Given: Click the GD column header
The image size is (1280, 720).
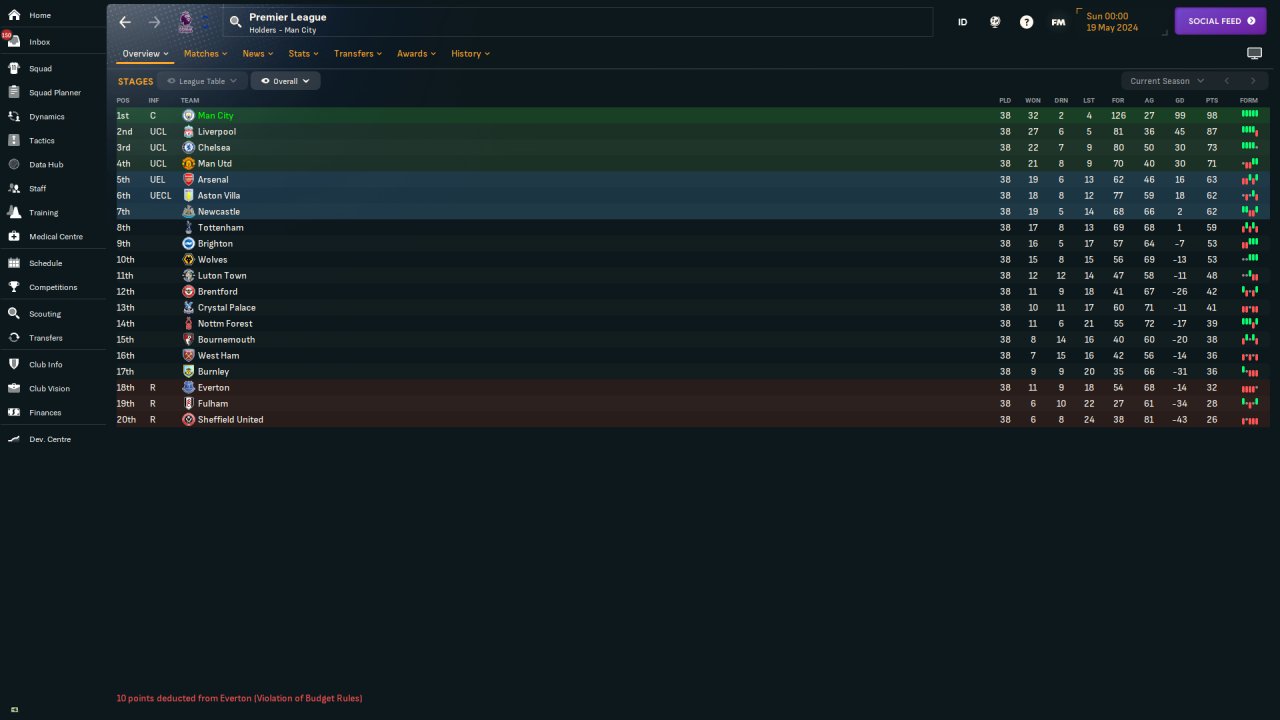Looking at the screenshot, I should [1180, 101].
